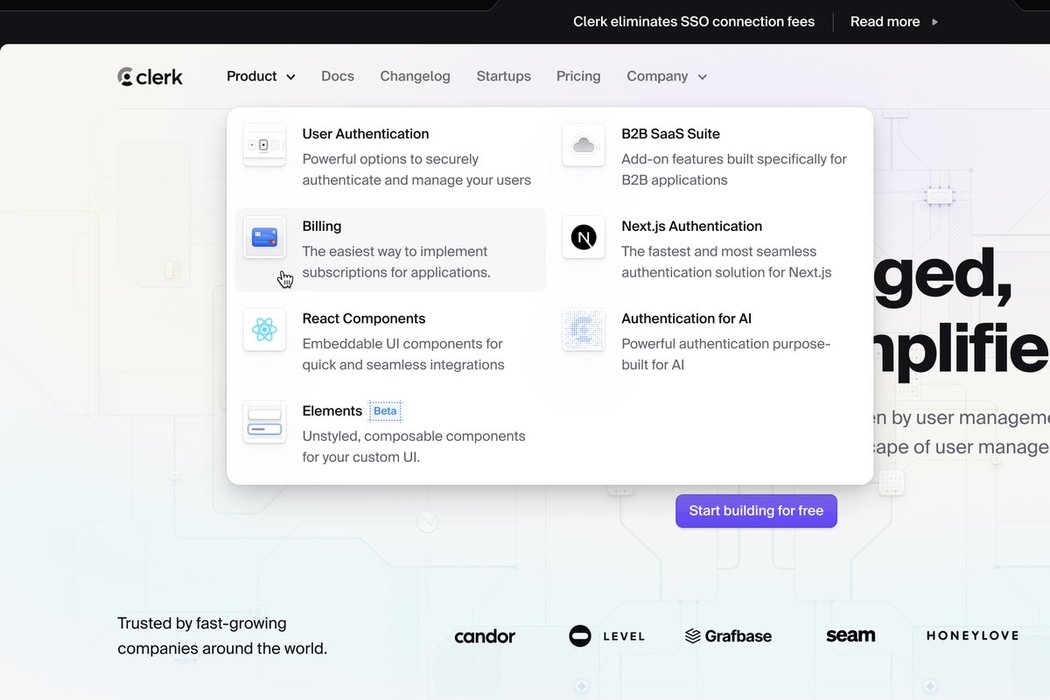Click 'Powerful authentication purpose-' description
The image size is (1050, 700).
[726, 344]
